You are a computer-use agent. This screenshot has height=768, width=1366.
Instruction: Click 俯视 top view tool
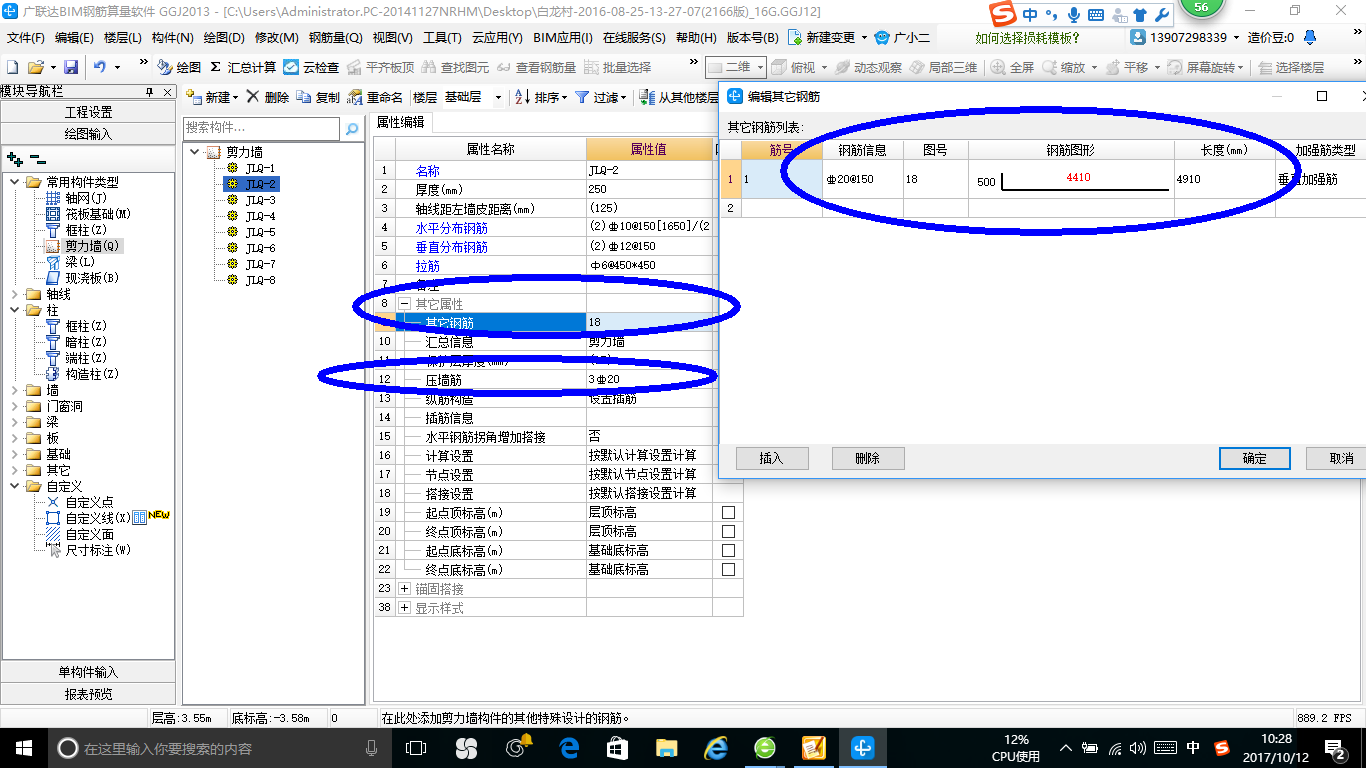click(799, 67)
